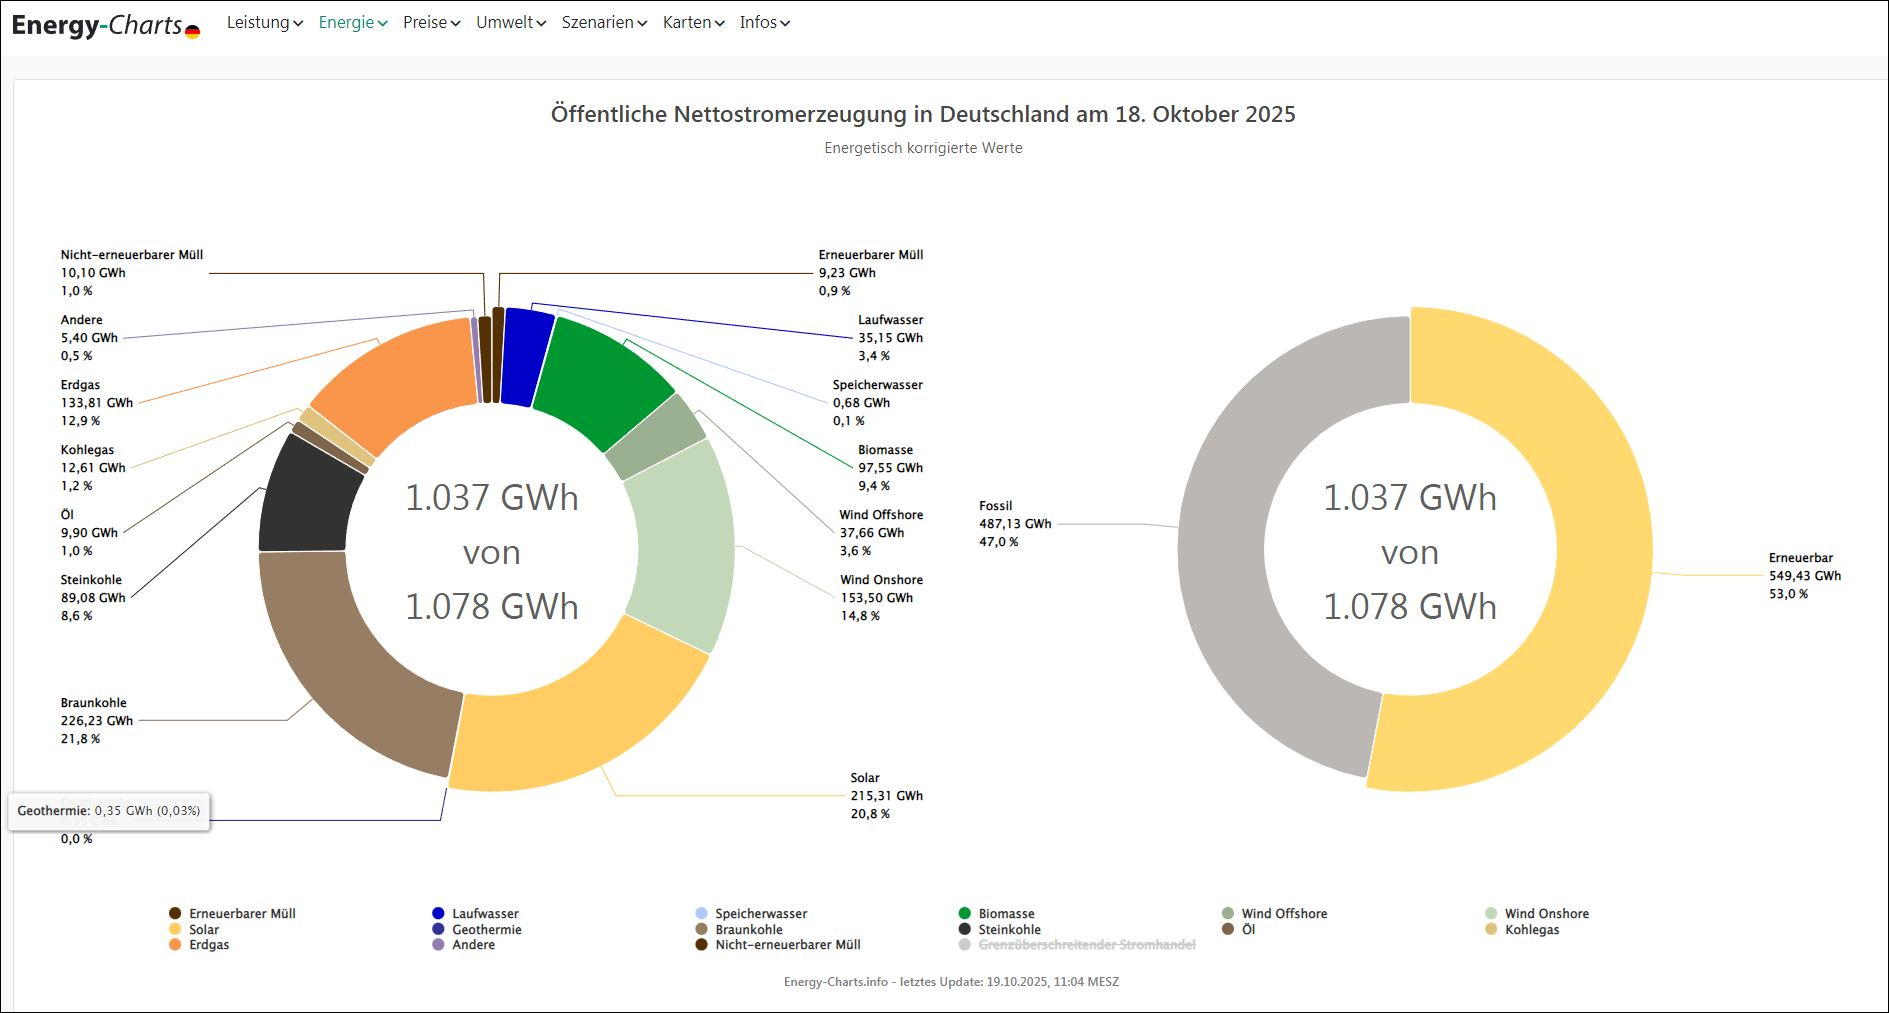Open the Umwelt menu
The width and height of the screenshot is (1889, 1013).
coord(510,22)
